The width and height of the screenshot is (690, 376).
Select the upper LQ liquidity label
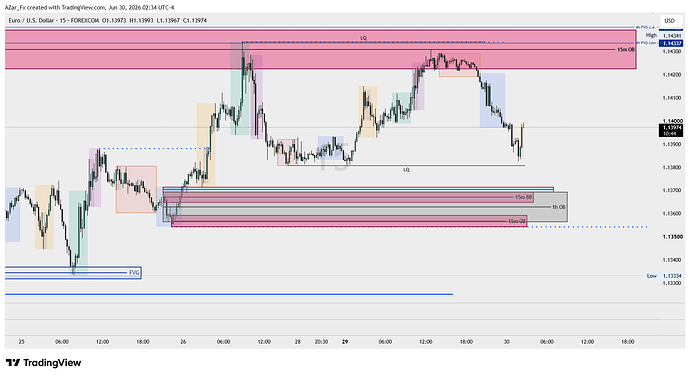pos(363,38)
